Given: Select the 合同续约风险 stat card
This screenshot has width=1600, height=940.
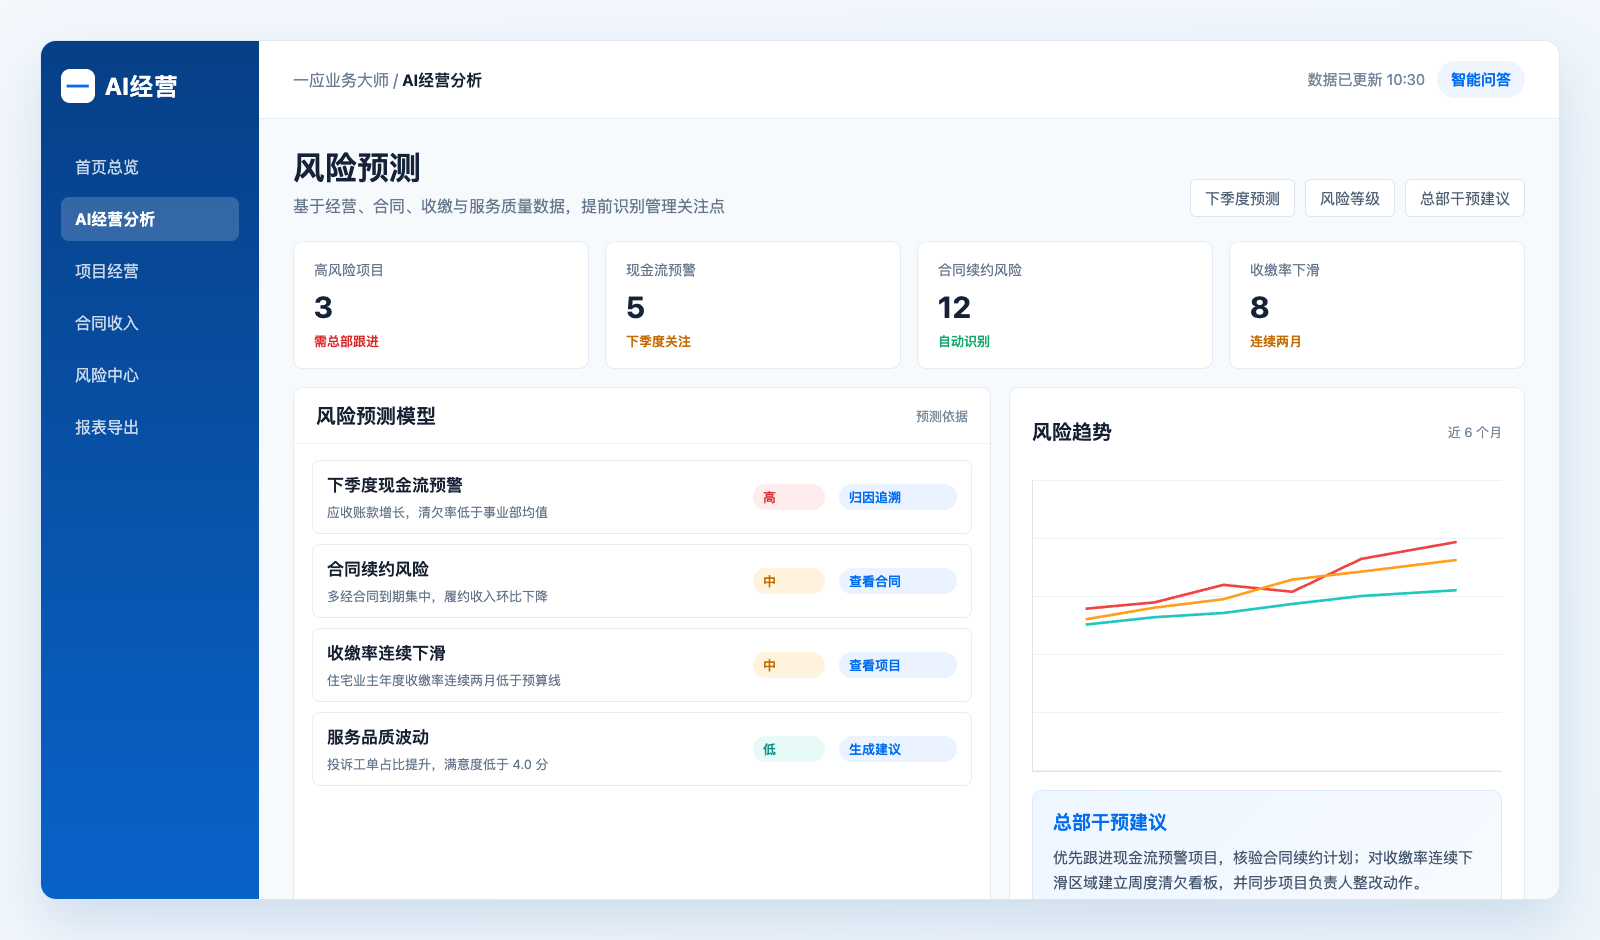Looking at the screenshot, I should (x=1065, y=305).
